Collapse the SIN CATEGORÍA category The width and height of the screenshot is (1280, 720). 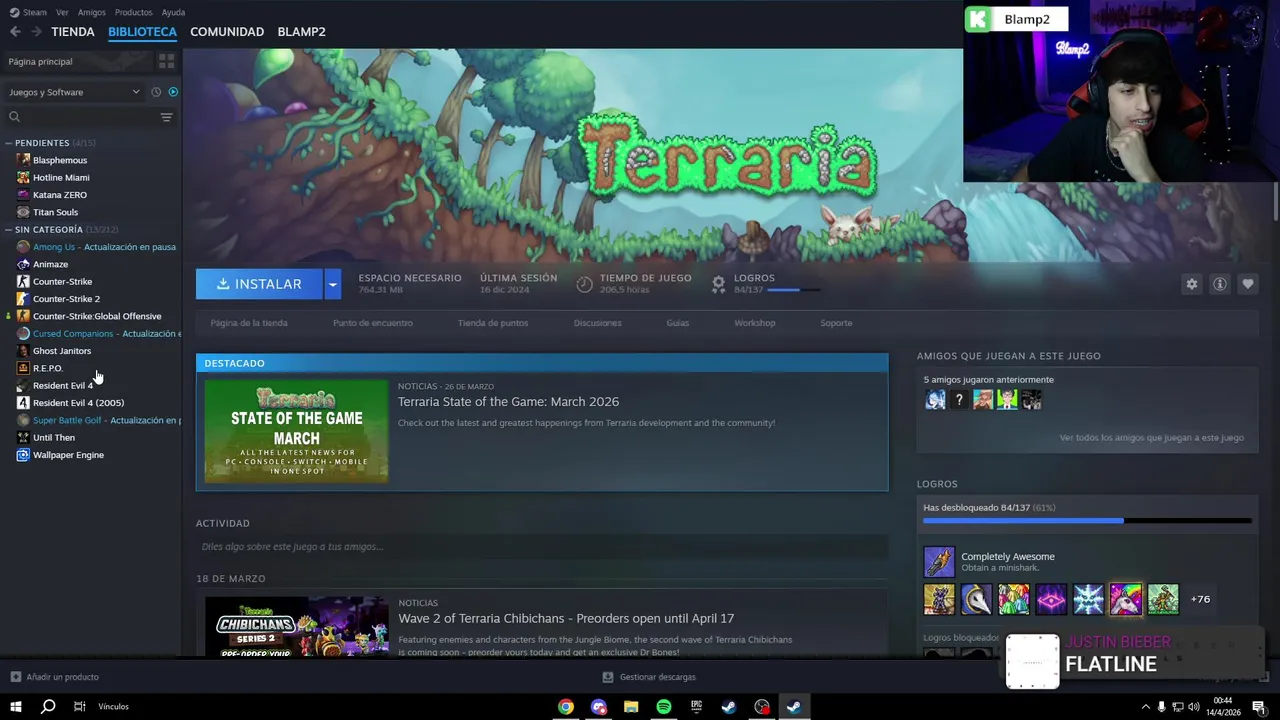coord(9,230)
